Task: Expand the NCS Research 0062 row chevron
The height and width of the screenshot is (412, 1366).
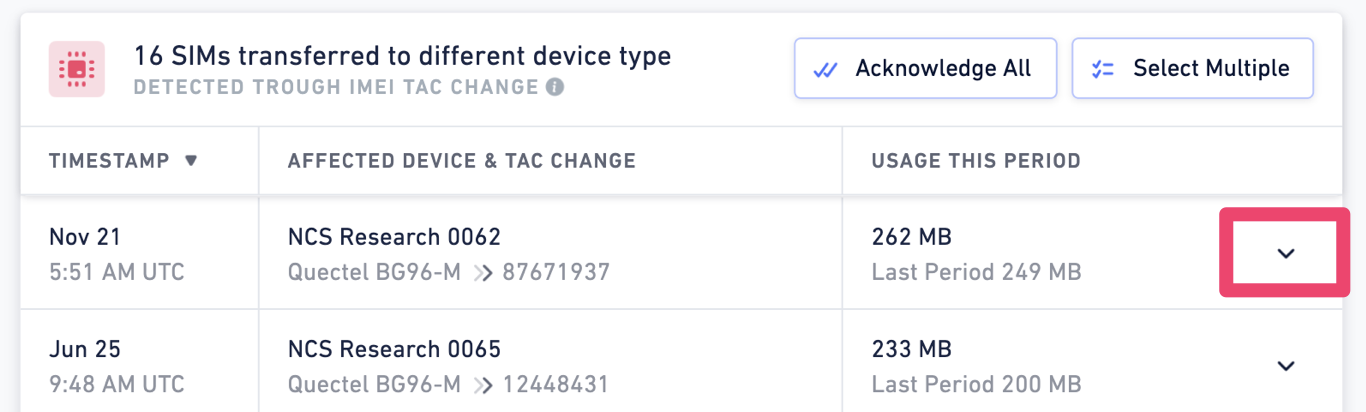Action: 1286,253
